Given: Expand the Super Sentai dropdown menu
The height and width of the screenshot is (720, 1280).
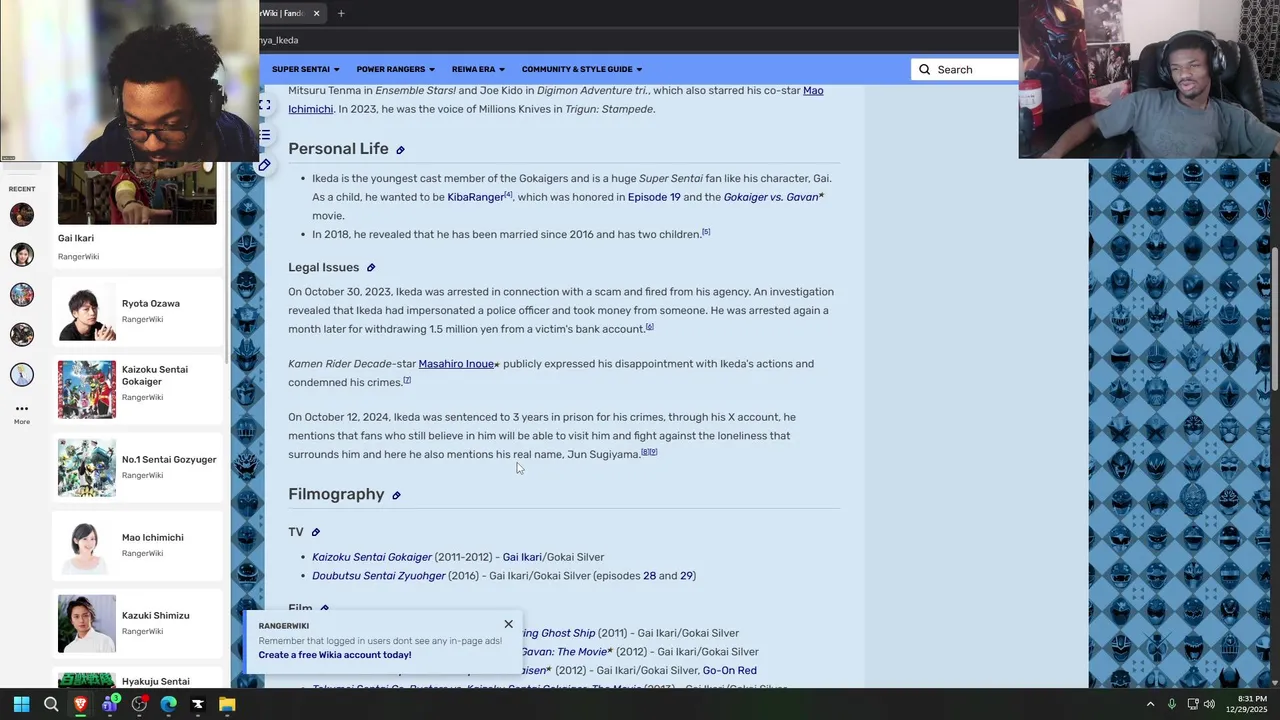Looking at the screenshot, I should pos(306,69).
